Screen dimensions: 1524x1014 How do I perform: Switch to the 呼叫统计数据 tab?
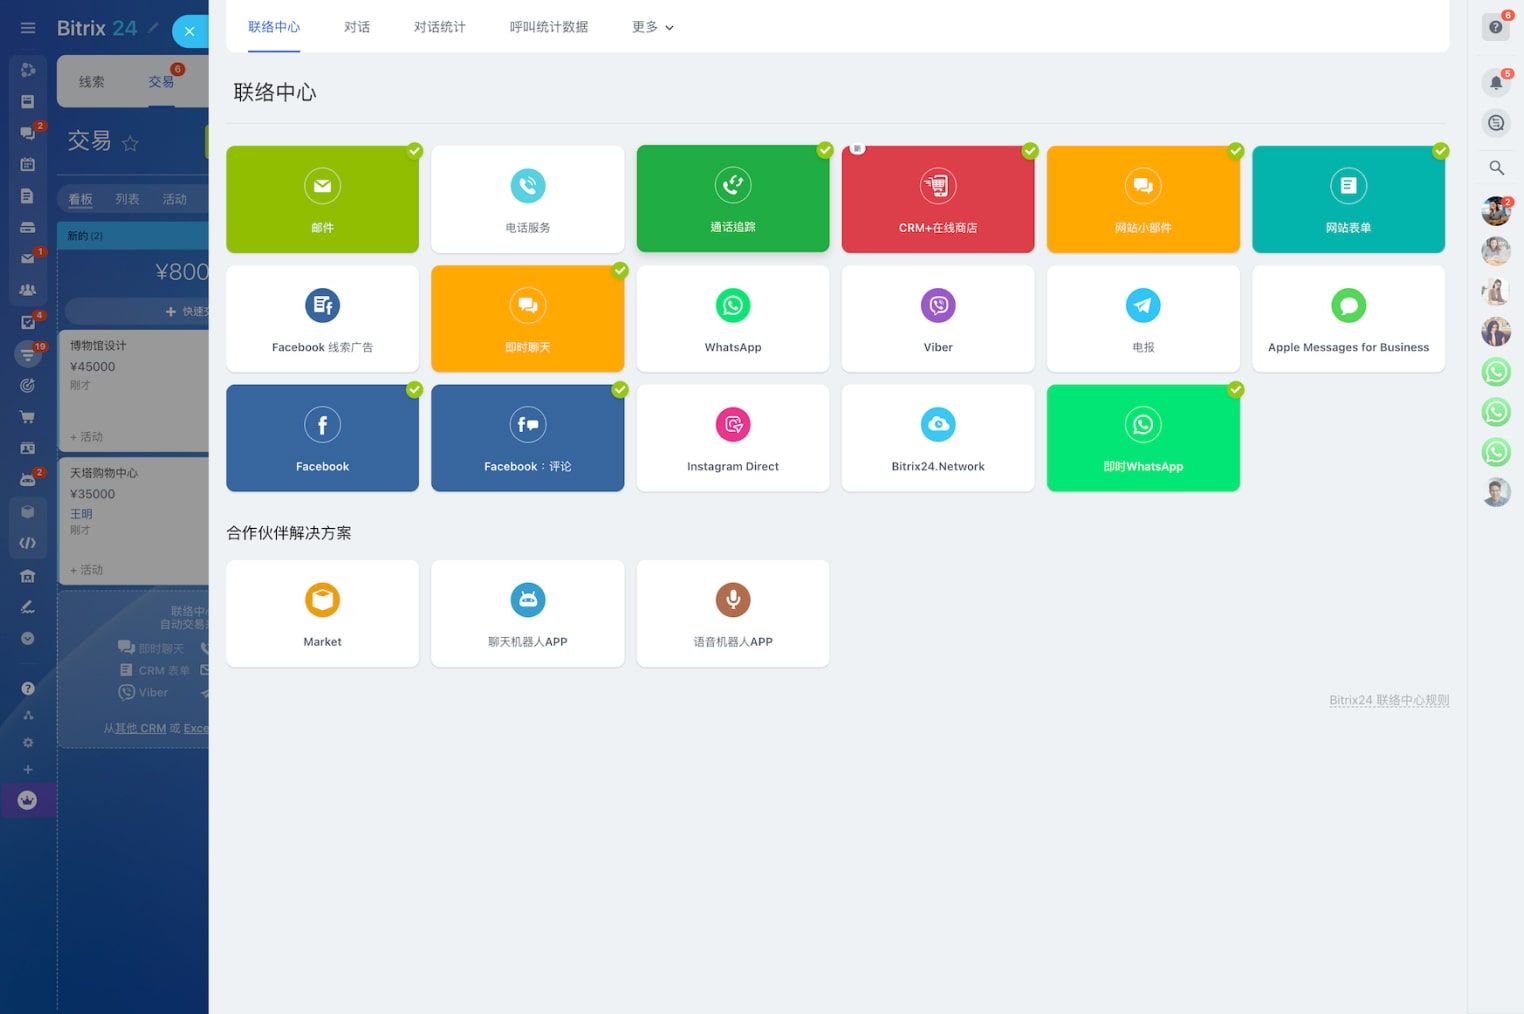549,27
